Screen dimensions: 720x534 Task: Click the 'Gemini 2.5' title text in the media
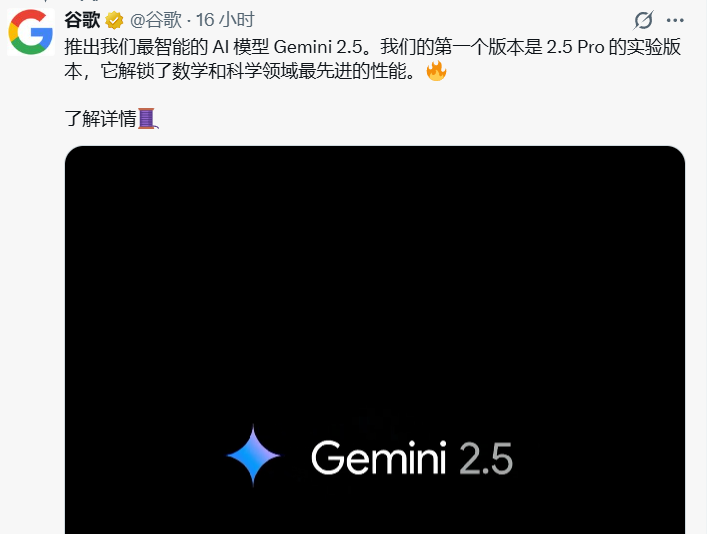click(x=412, y=457)
